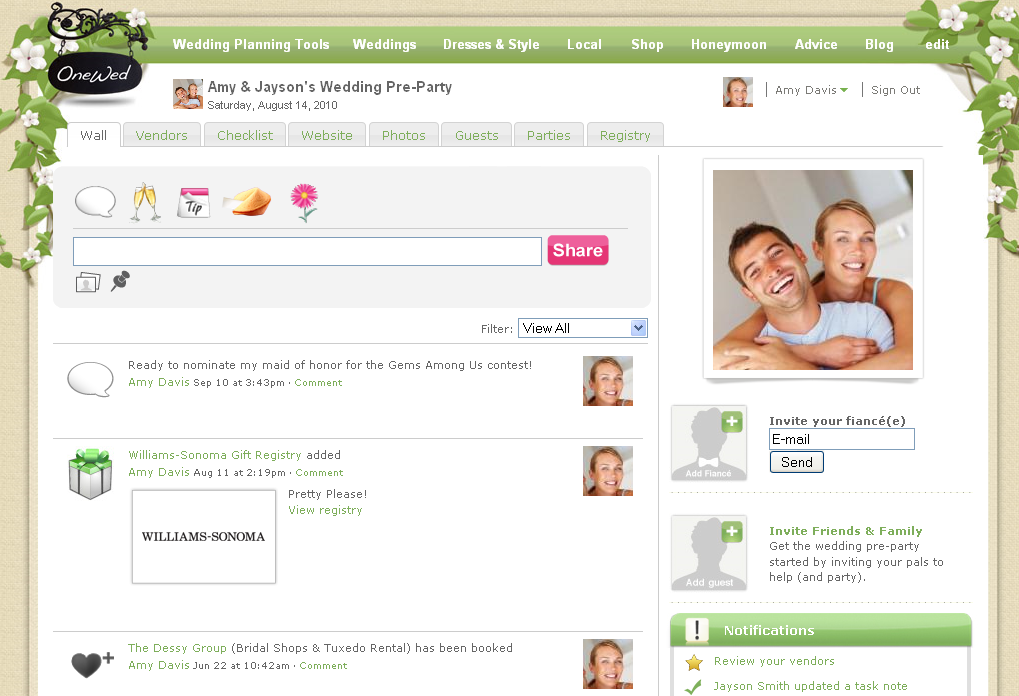1019x696 pixels.
Task: Select the speech bubble comment icon in composer
Action: point(95,201)
